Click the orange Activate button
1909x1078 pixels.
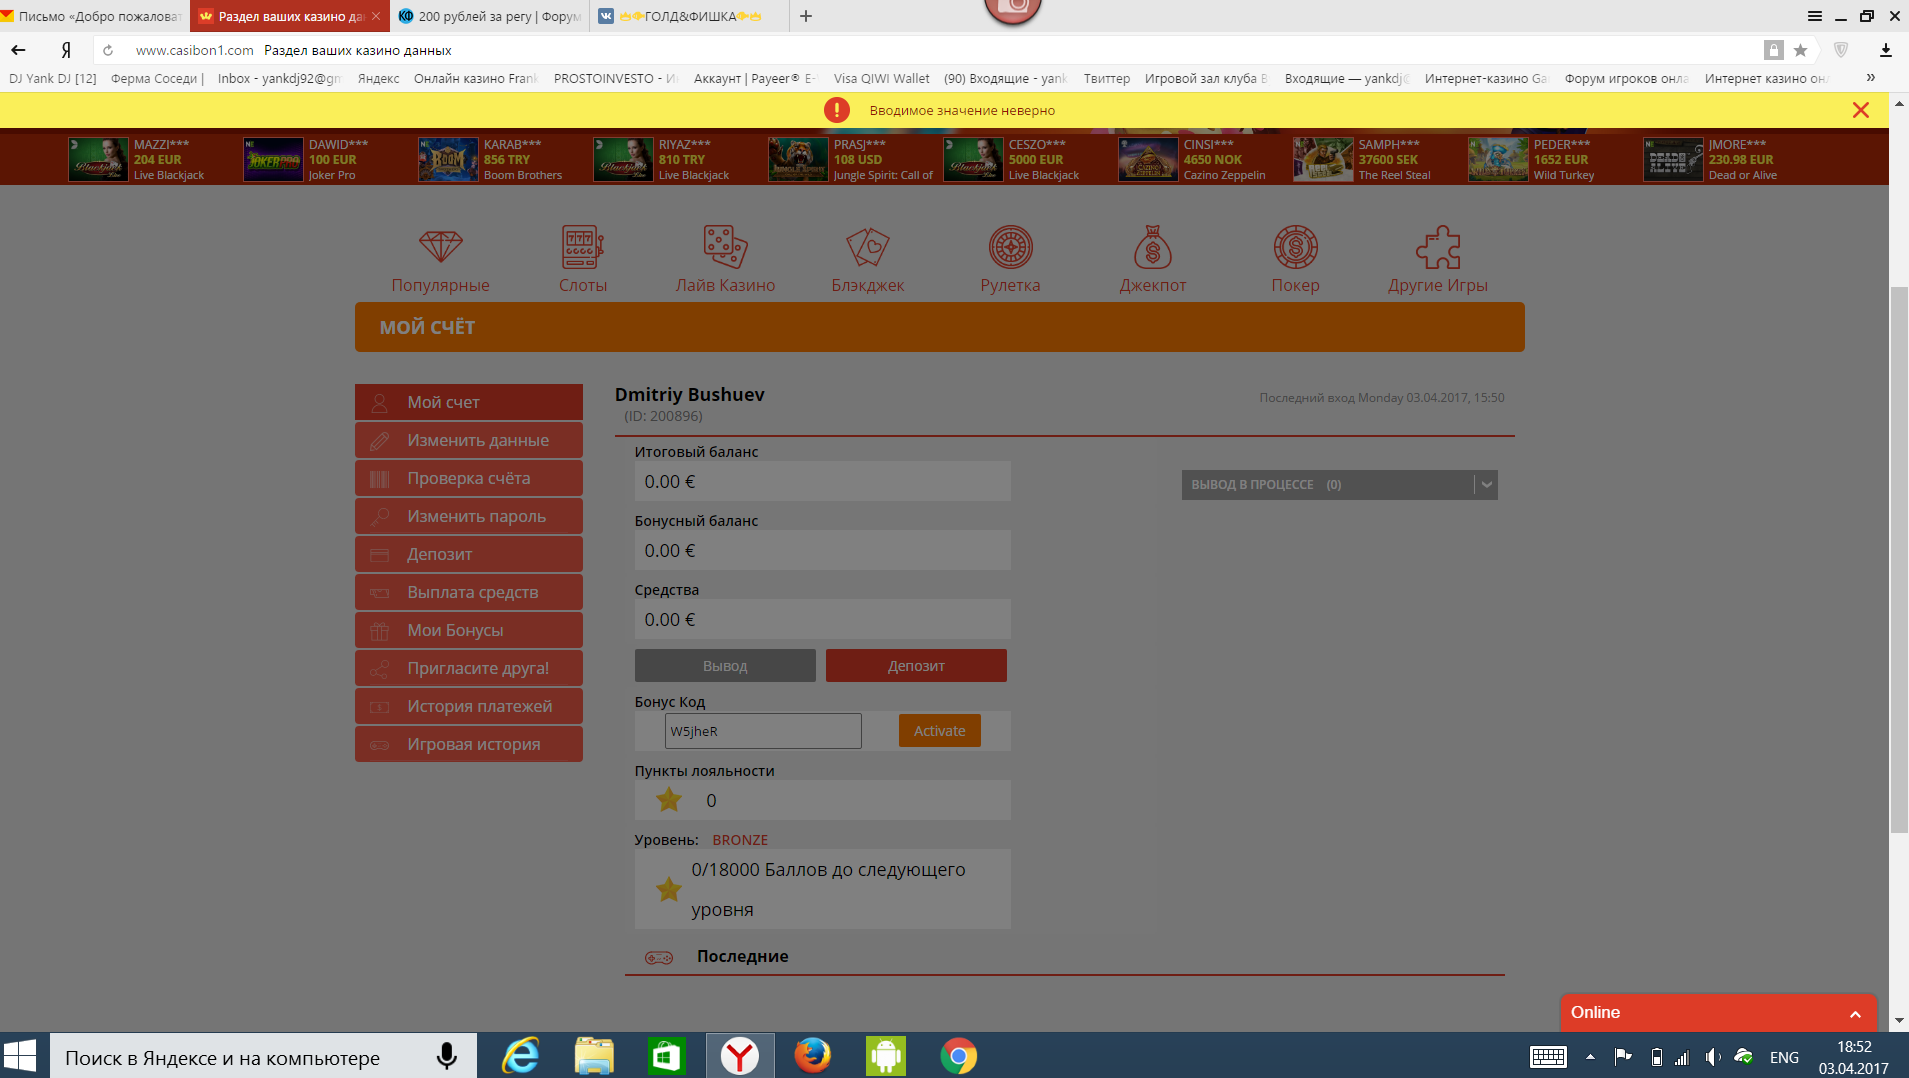pyautogui.click(x=939, y=731)
